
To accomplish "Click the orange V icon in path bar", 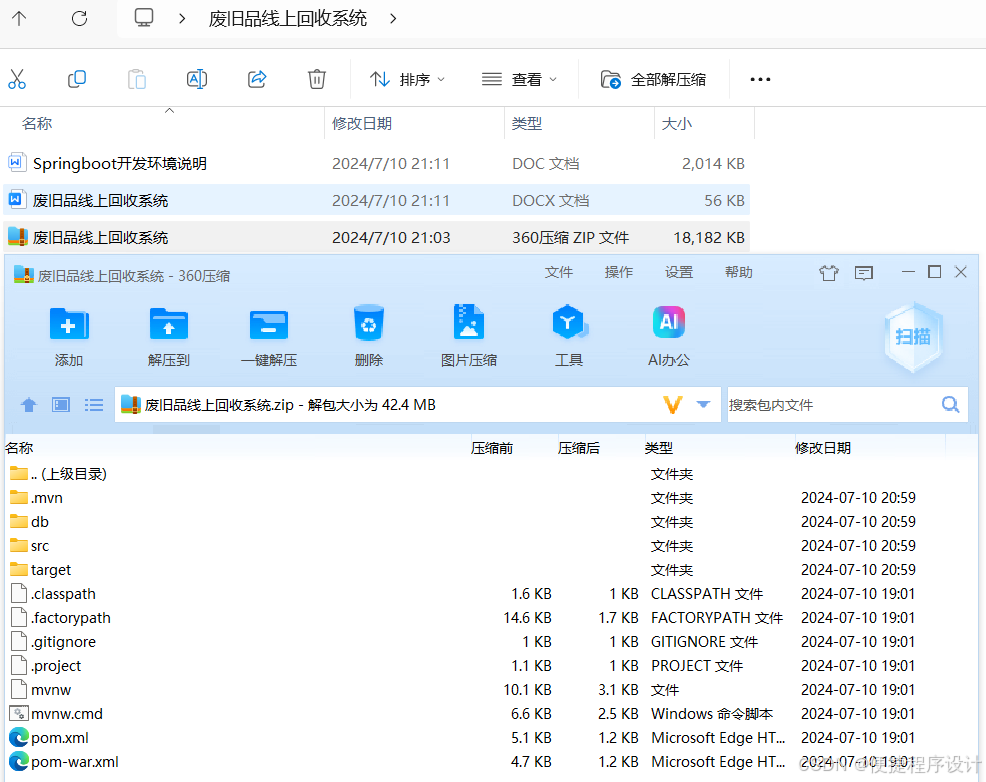I will point(673,405).
